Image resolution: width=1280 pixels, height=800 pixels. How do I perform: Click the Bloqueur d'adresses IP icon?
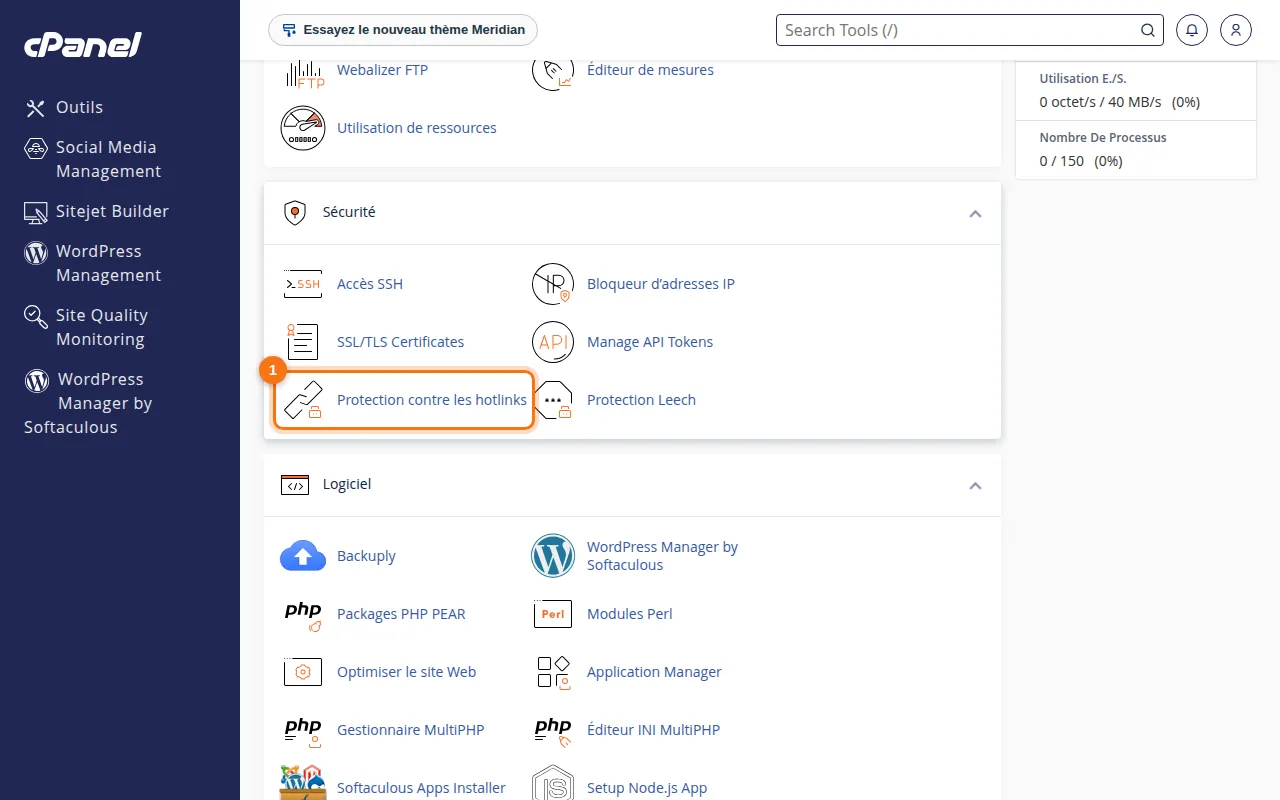tap(553, 284)
